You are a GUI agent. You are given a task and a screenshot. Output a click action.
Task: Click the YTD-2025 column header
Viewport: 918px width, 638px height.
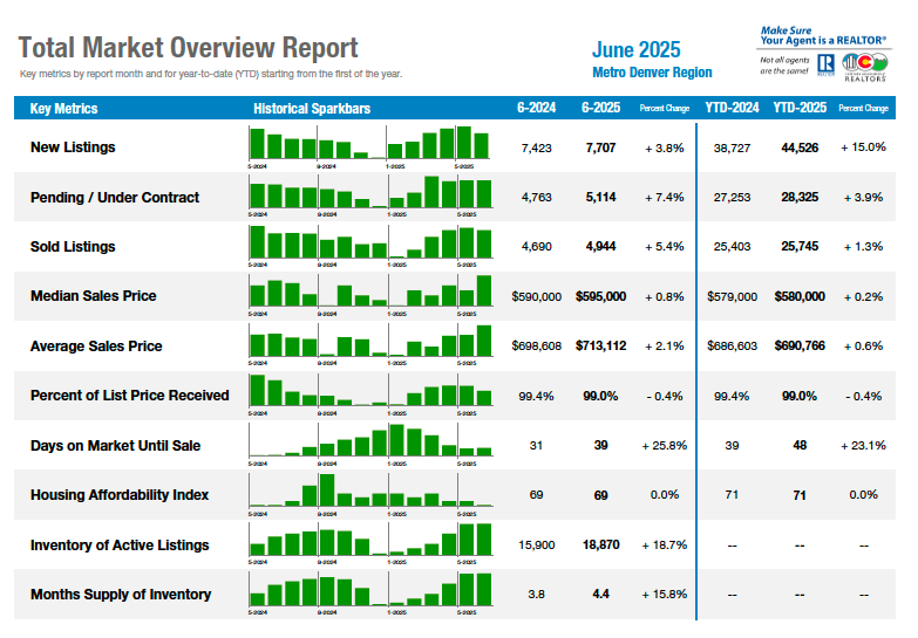[x=799, y=108]
